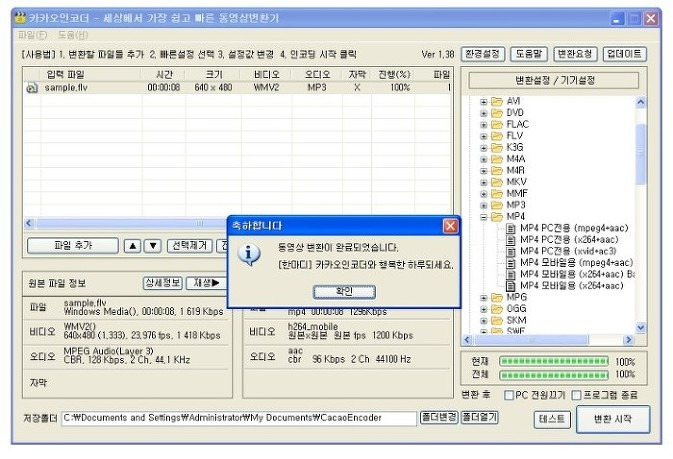Click the 확인 button in the dialog

point(344,292)
